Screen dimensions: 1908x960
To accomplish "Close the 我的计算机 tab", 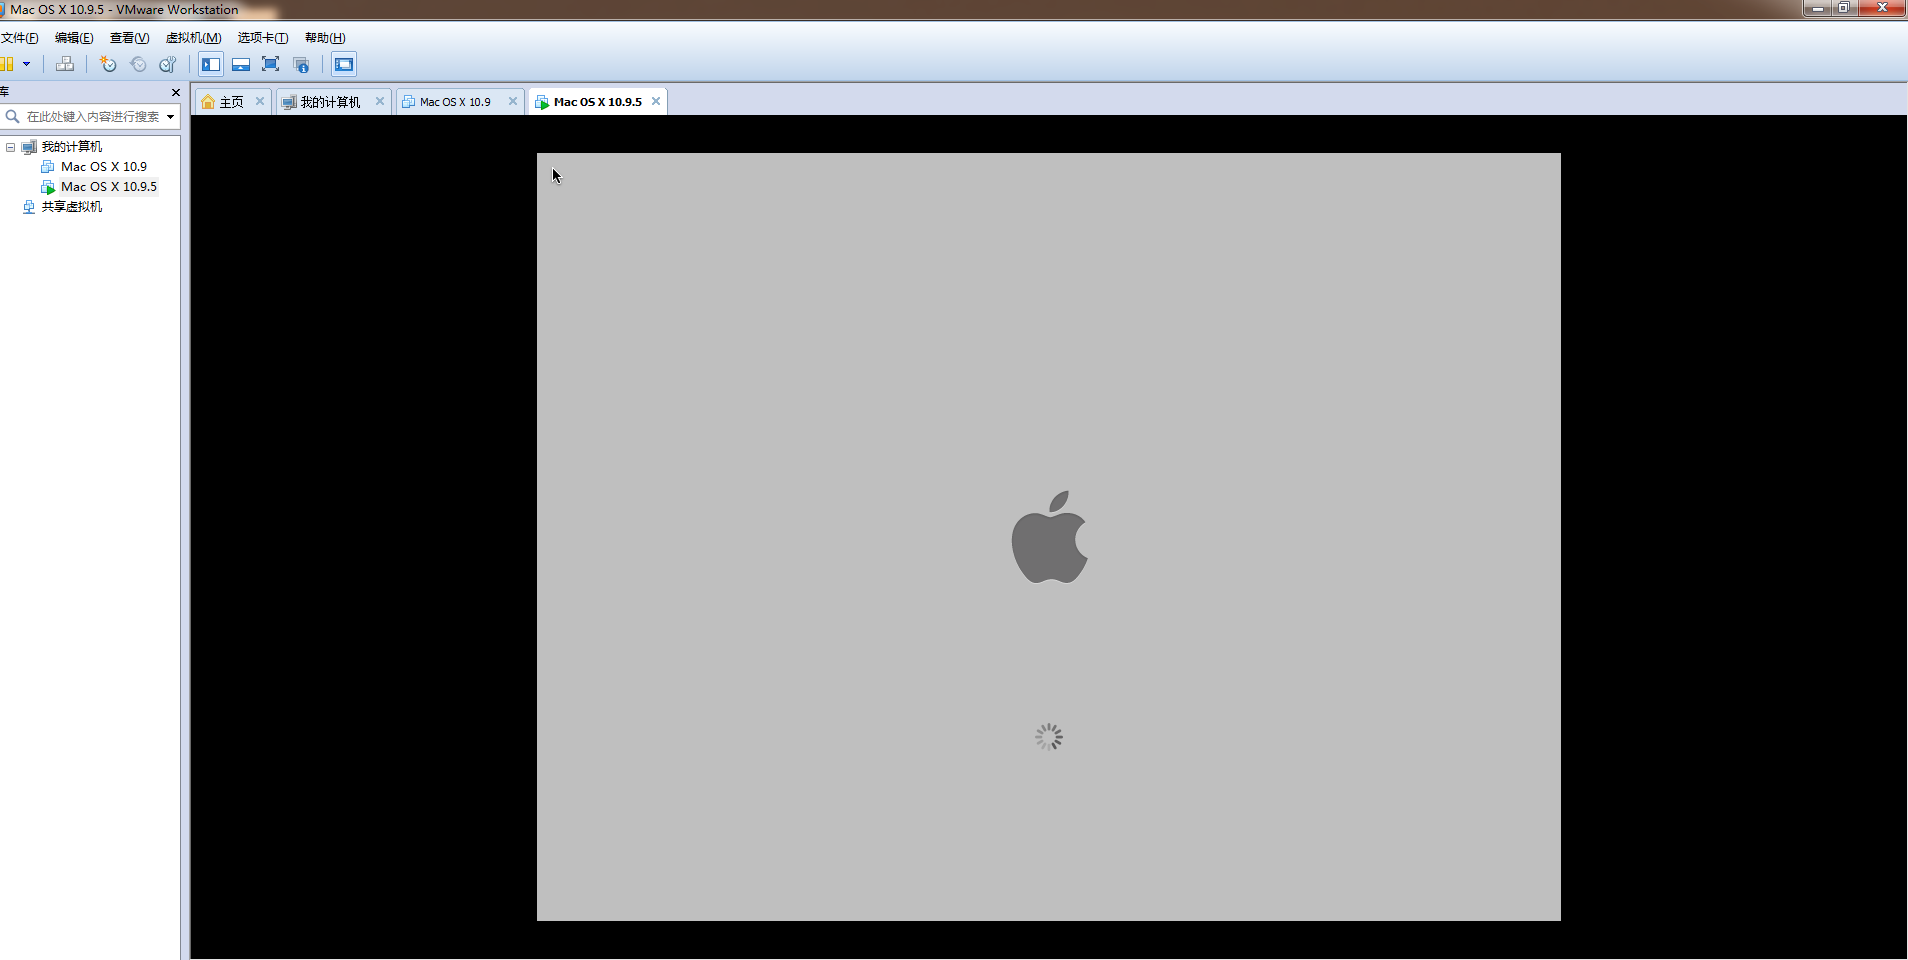I will [380, 101].
